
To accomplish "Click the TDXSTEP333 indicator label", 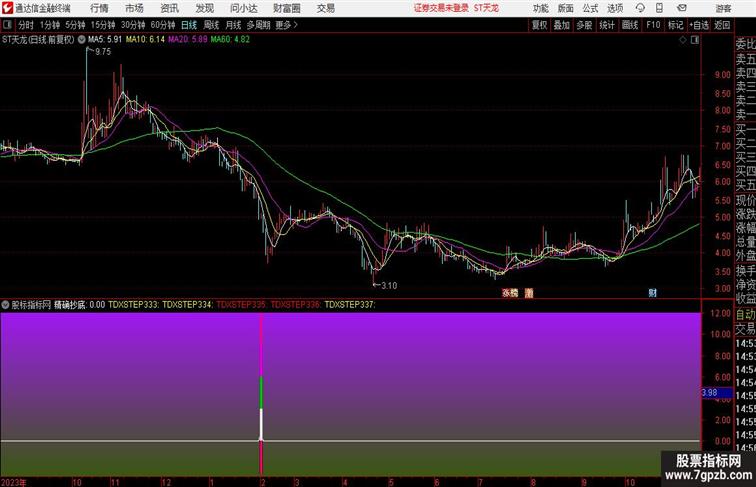I will coord(134,305).
